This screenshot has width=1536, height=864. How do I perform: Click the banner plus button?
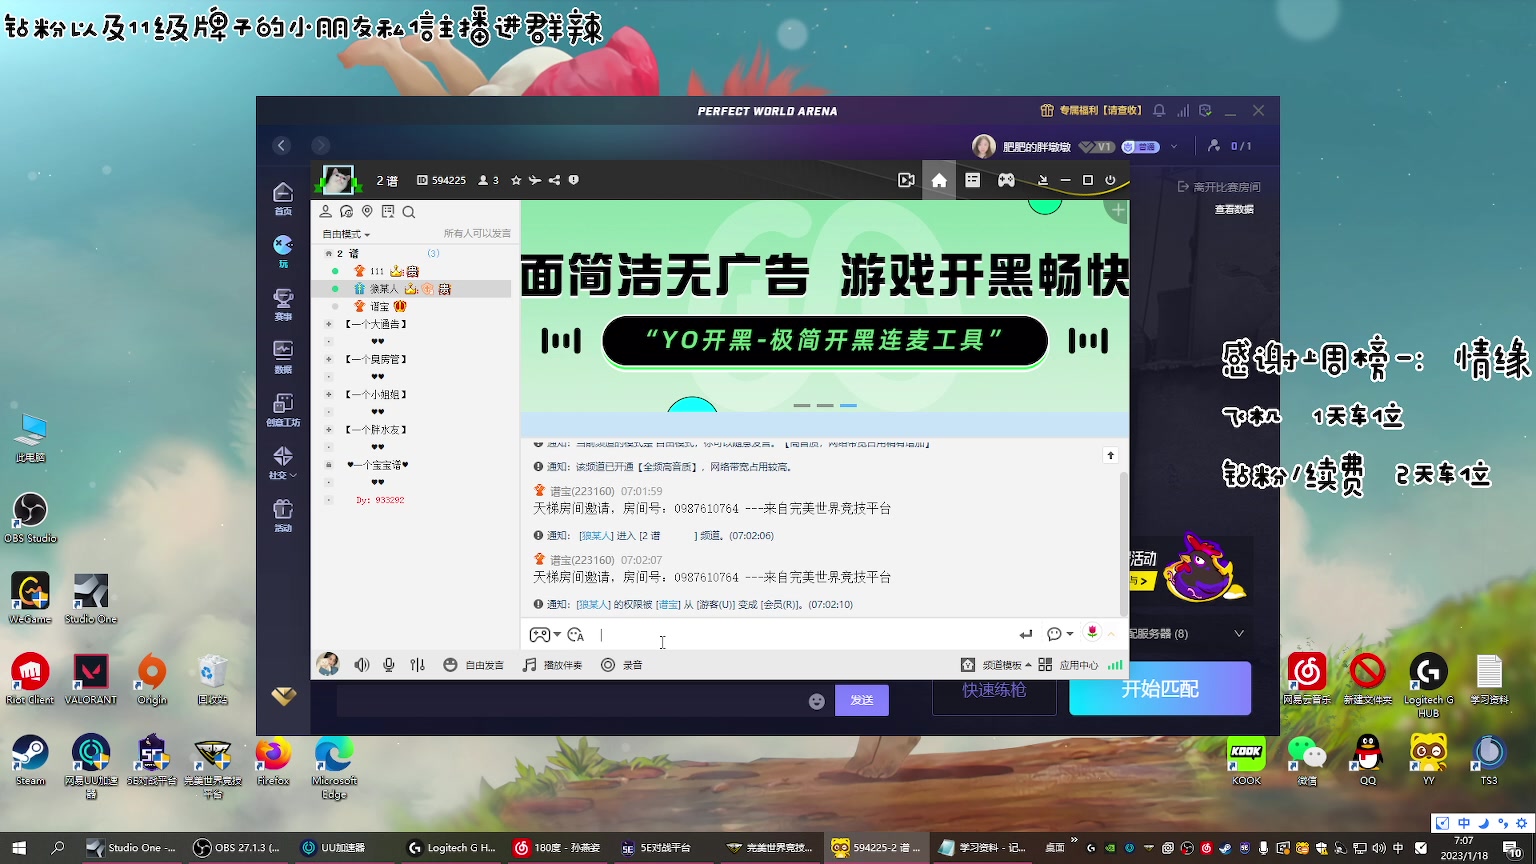1118,211
